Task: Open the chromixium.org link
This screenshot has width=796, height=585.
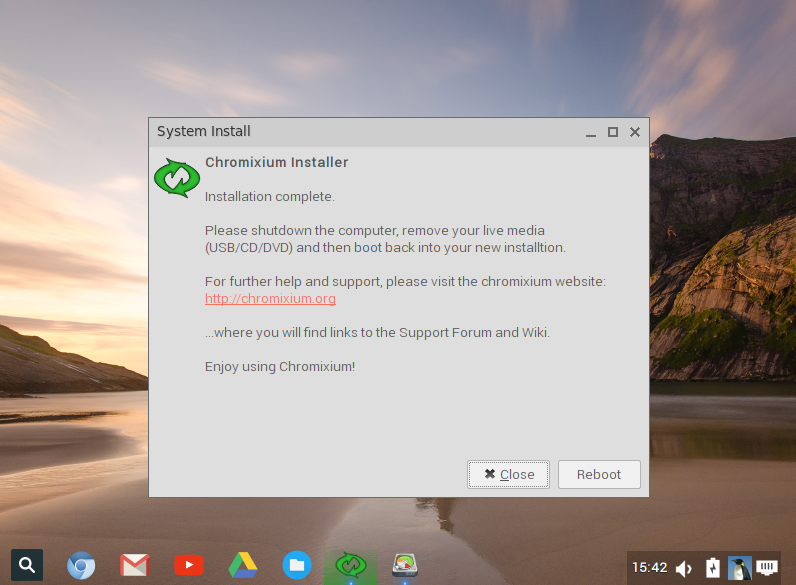Action: pyautogui.click(x=270, y=299)
